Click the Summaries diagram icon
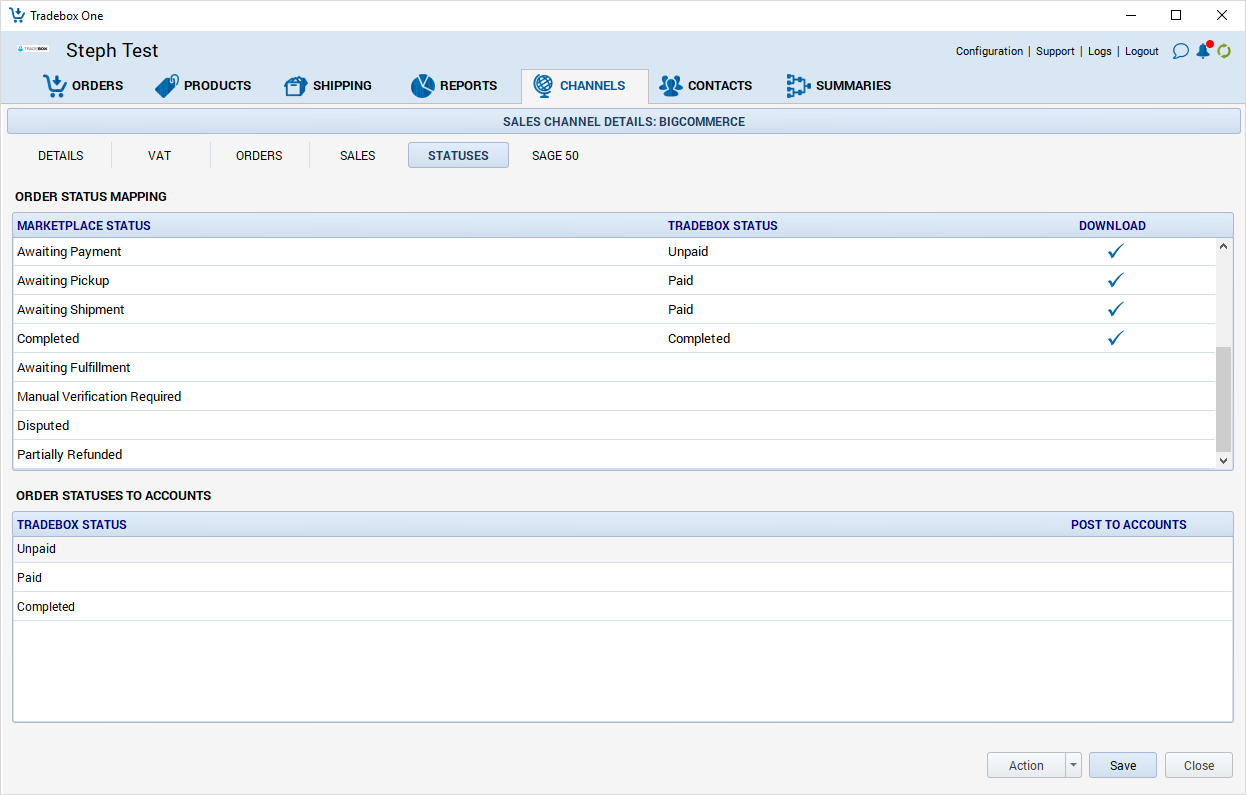 tap(797, 86)
